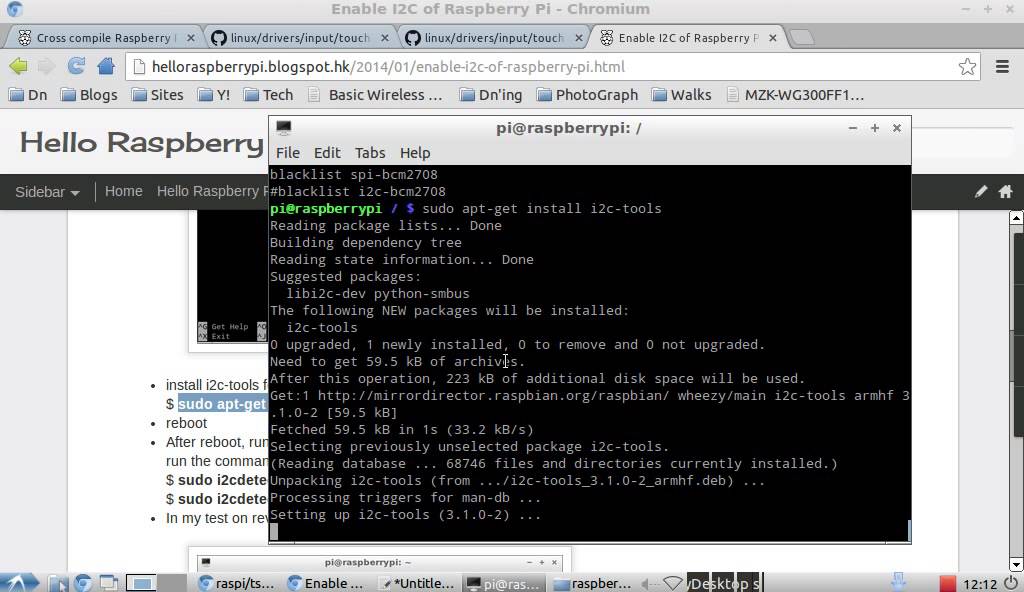Click the 'reboot' bullet text on blog
Viewport: 1024px width, 592px height.
pos(186,423)
